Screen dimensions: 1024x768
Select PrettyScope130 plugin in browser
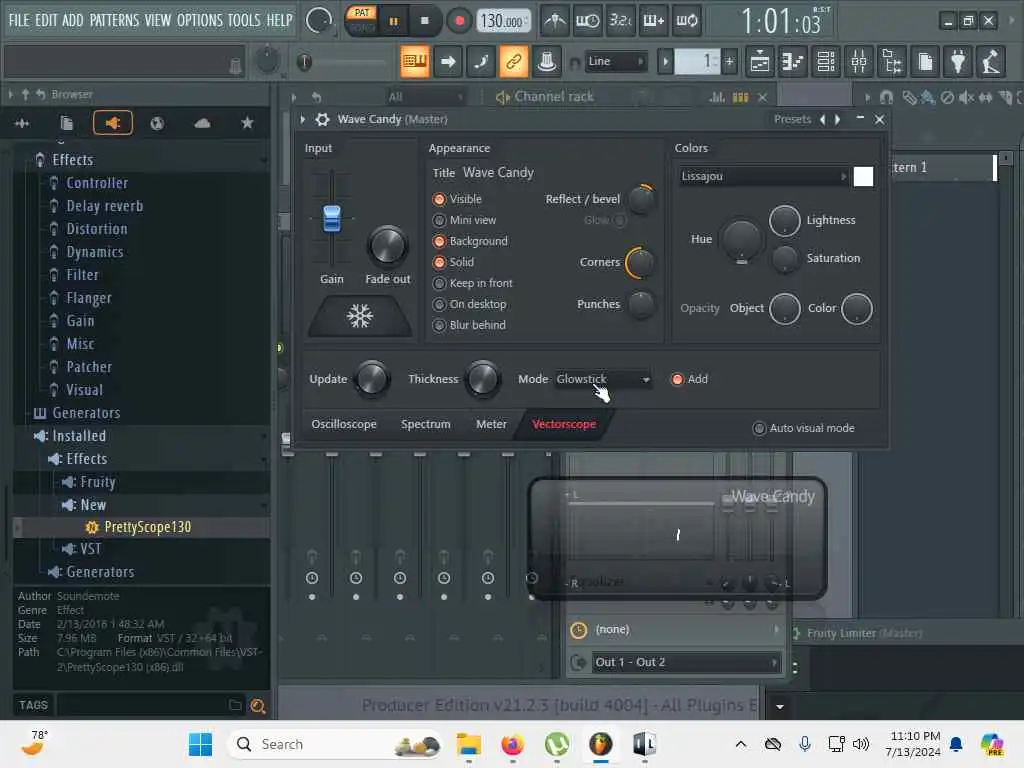141,527
